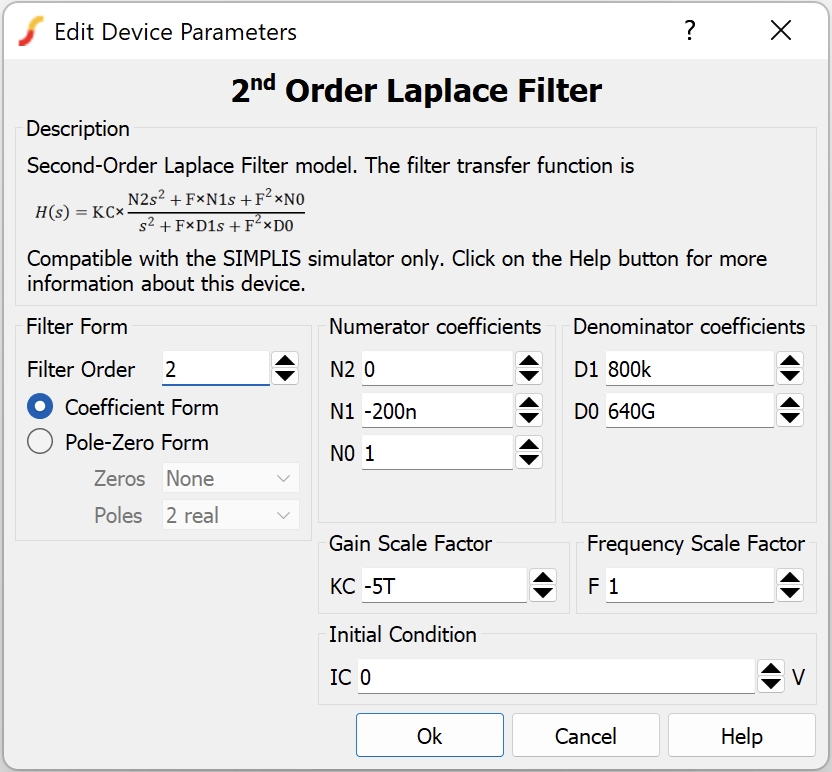This screenshot has height=772, width=832.
Task: Increase N1 value with up arrow
Action: click(x=529, y=403)
